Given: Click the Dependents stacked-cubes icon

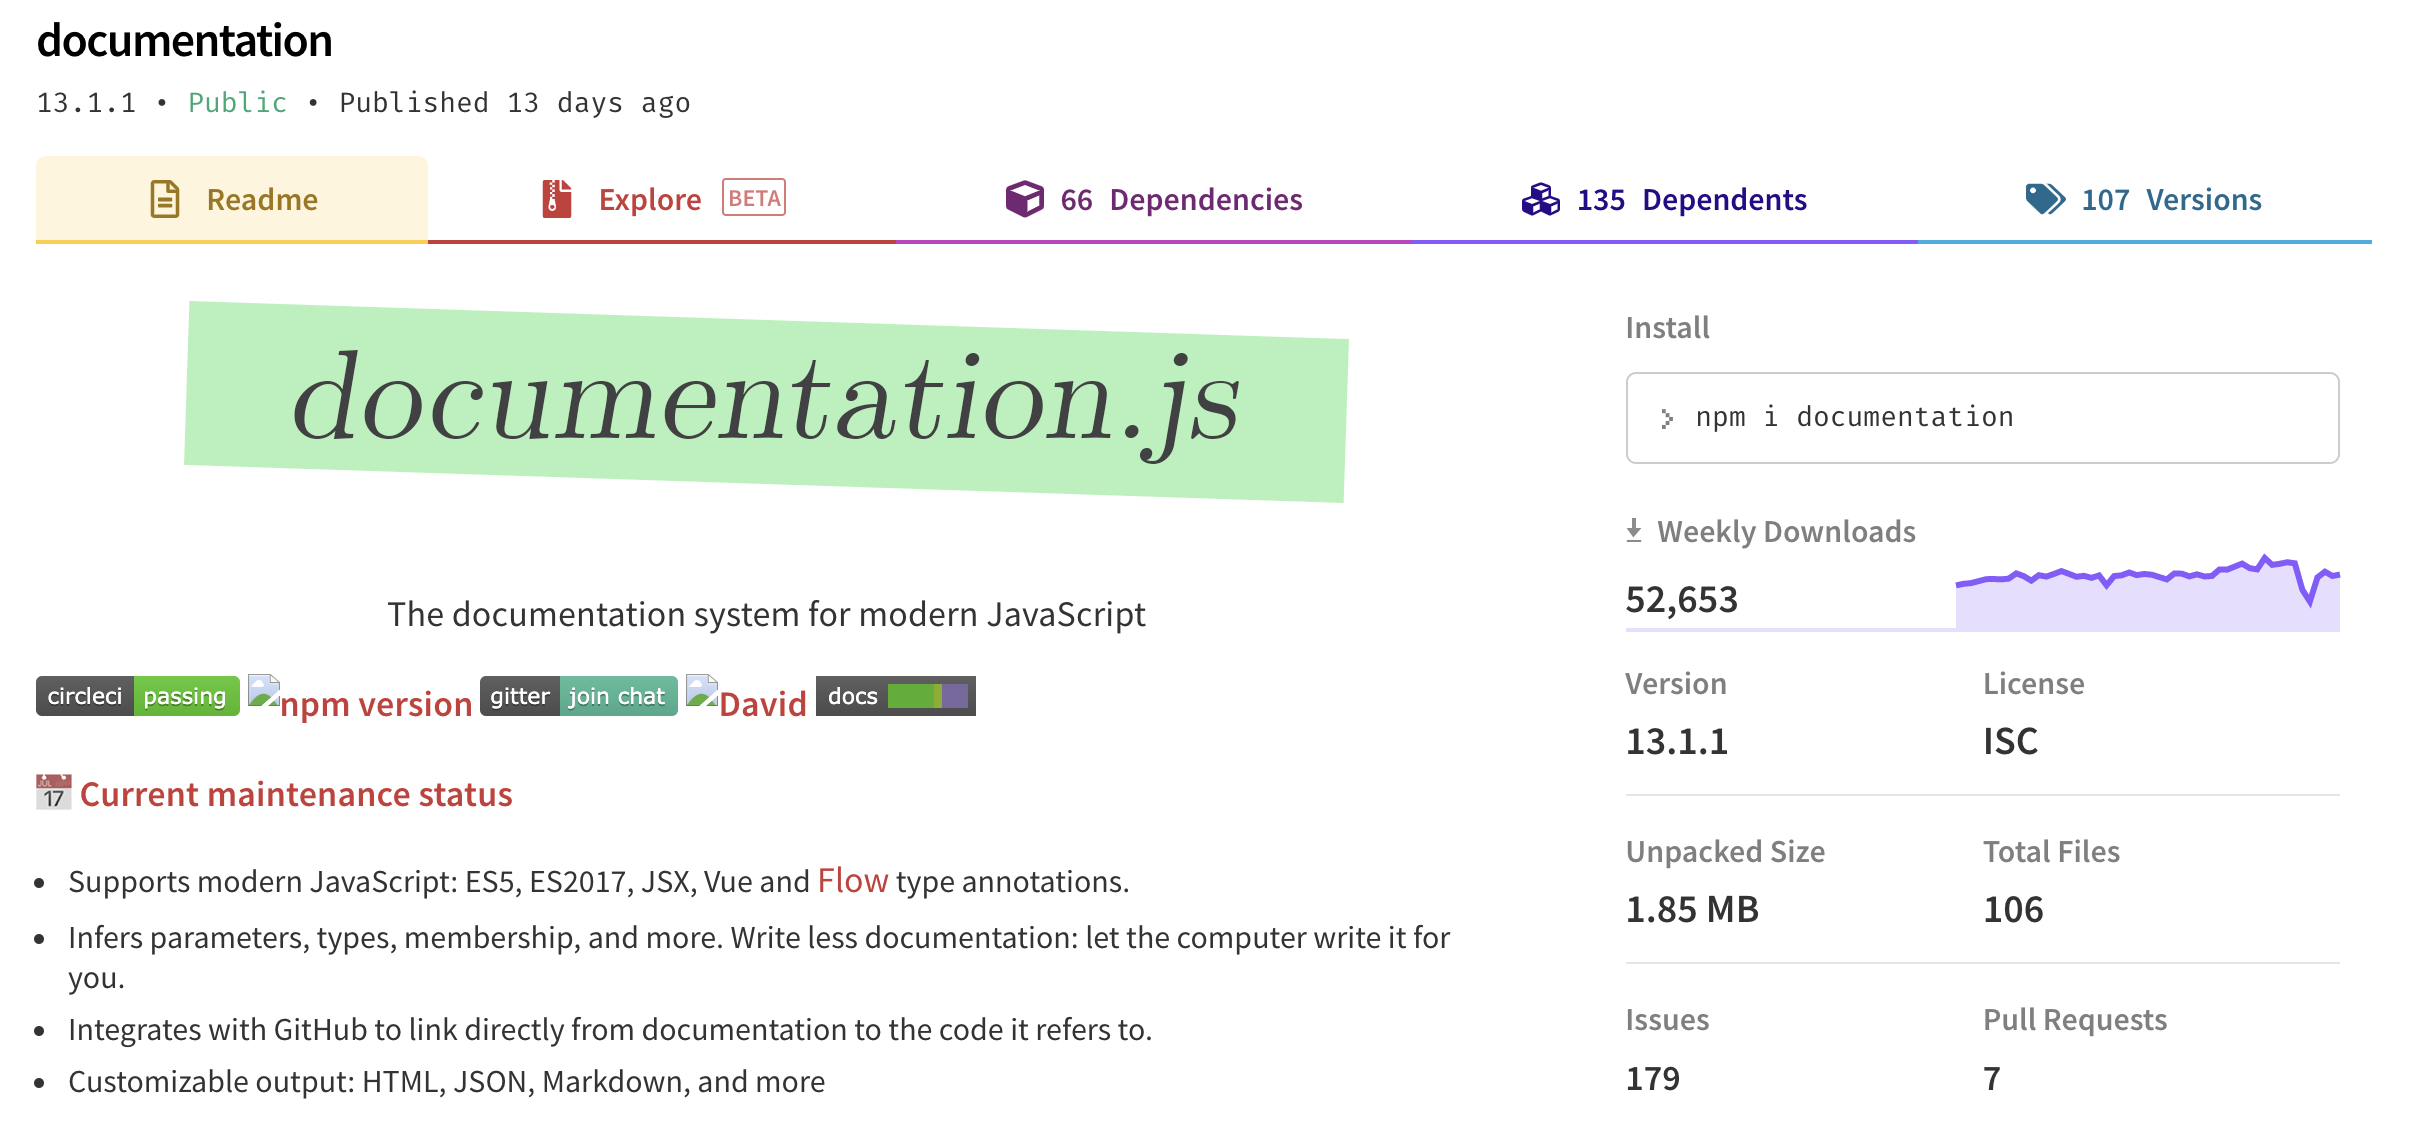Looking at the screenshot, I should [x=1540, y=199].
